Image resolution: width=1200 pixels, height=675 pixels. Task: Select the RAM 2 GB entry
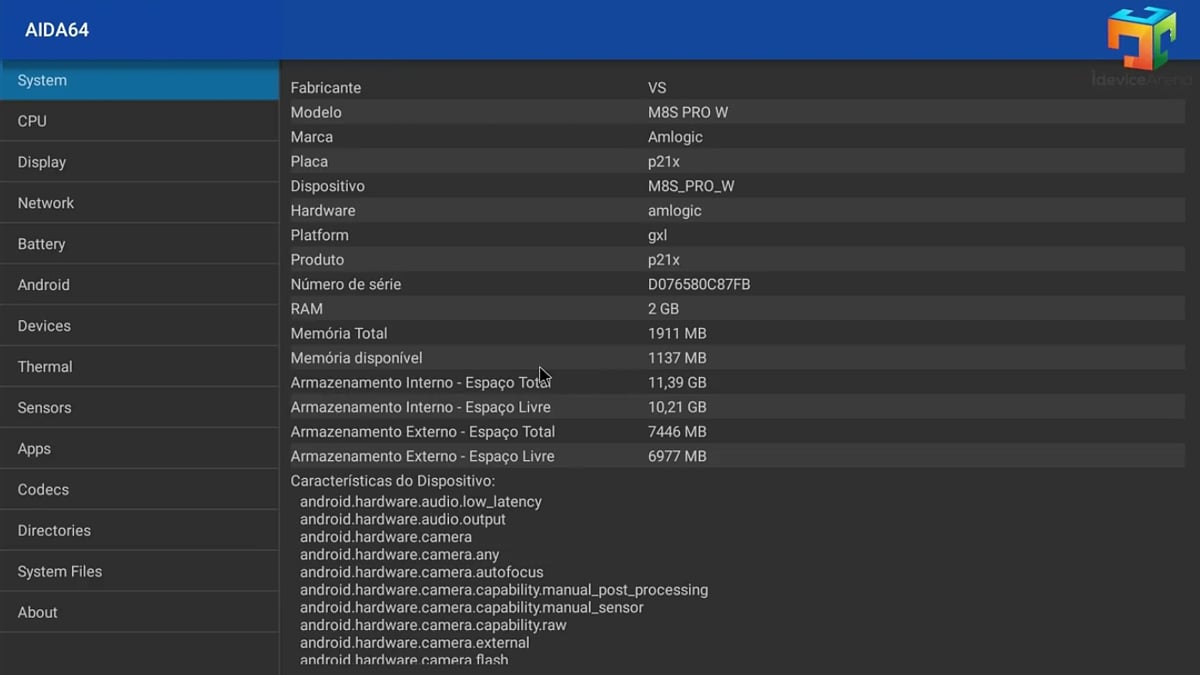tap(600, 308)
